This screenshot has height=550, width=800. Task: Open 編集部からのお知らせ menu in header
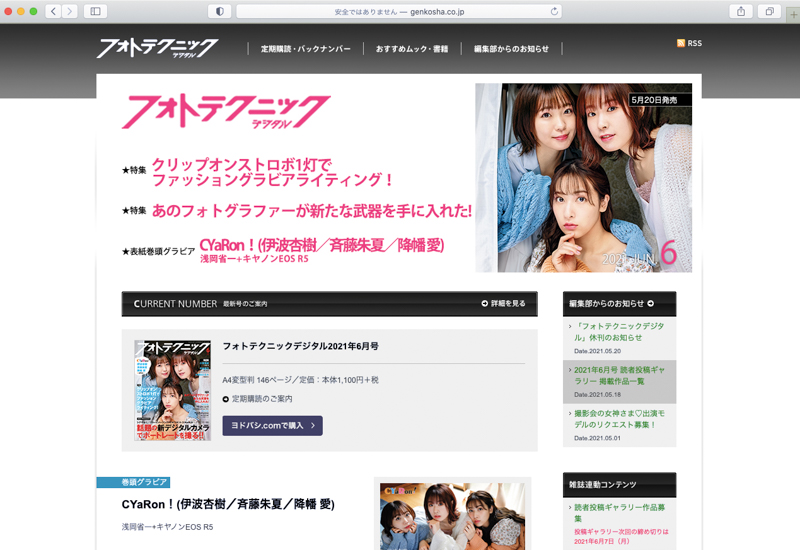pos(511,49)
